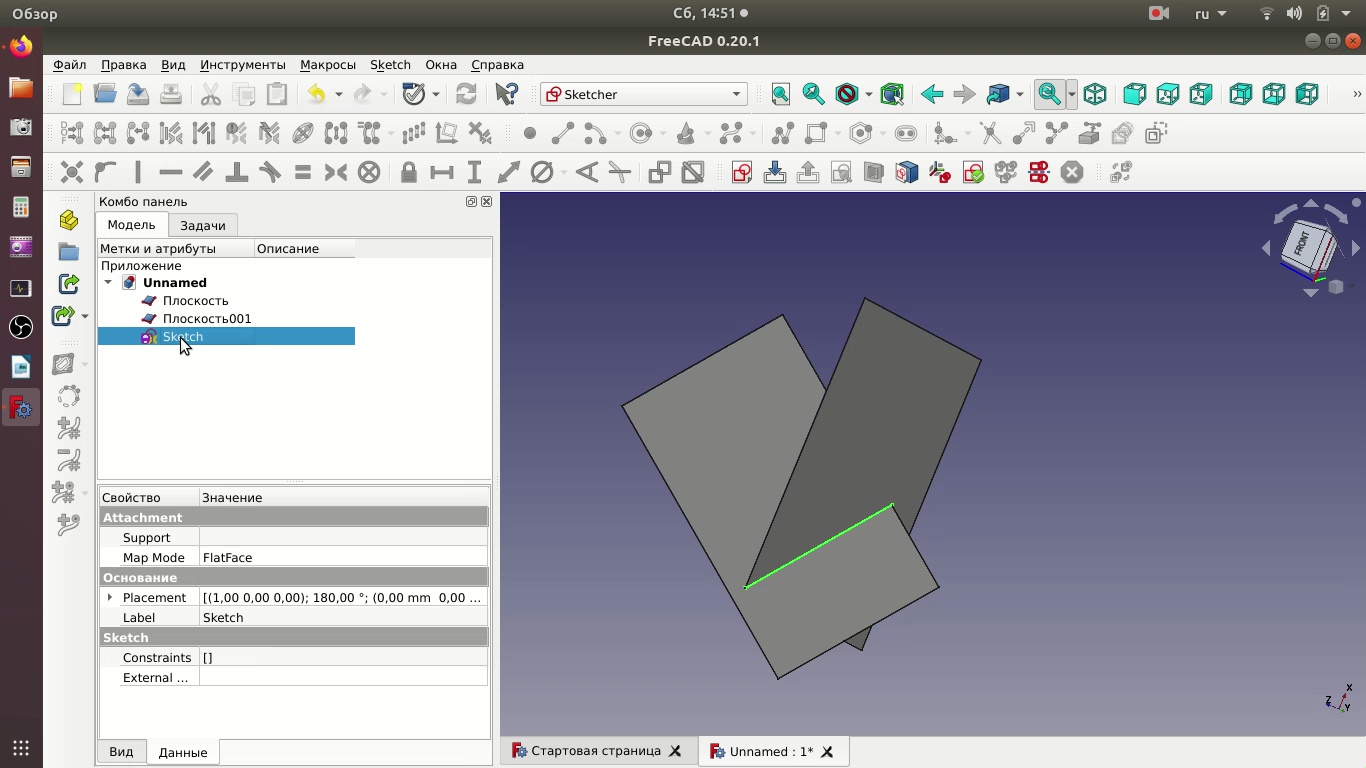This screenshot has width=1366, height=768.
Task: Switch to Стартовая страница document tab
Action: pyautogui.click(x=596, y=751)
